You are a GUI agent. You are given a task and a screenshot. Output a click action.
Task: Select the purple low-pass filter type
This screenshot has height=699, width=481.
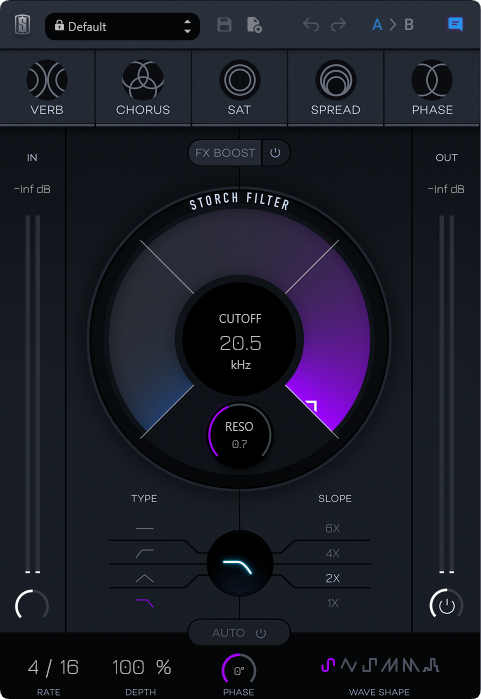144,603
